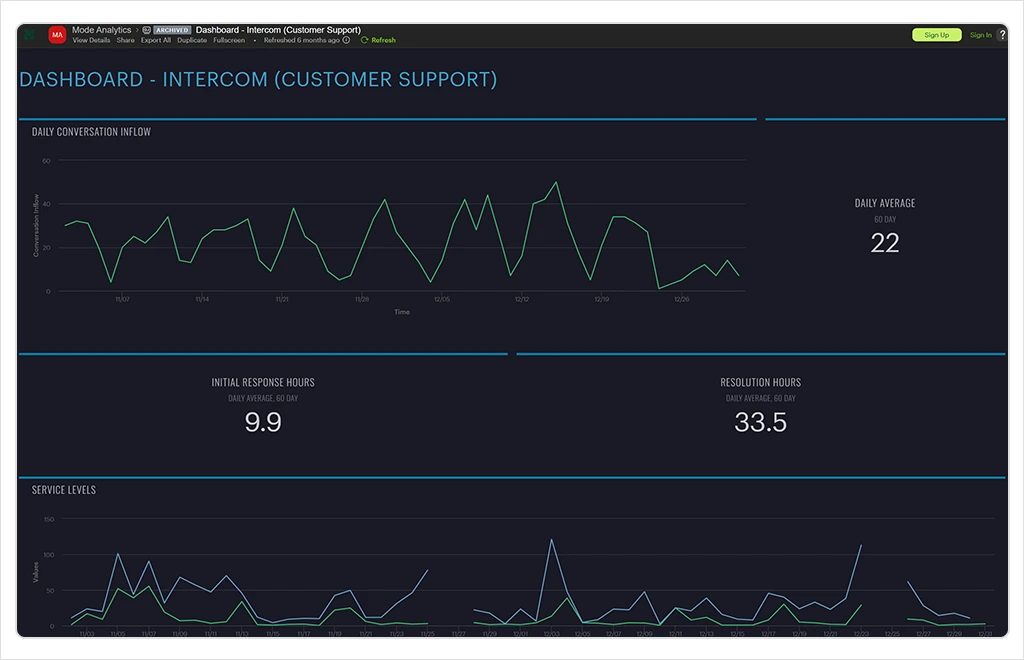Click the info icon beside refreshed time
Viewport: 1024px width, 660px height.
pyautogui.click(x=347, y=41)
